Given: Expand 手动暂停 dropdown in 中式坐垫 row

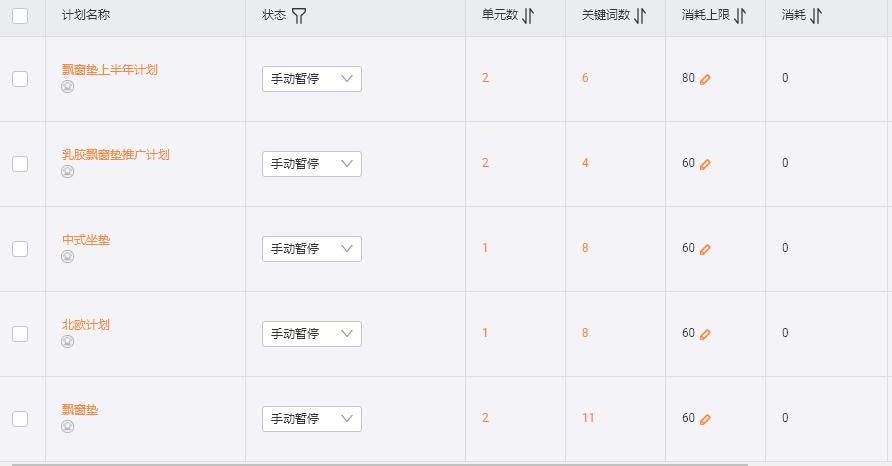Looking at the screenshot, I should (x=312, y=249).
